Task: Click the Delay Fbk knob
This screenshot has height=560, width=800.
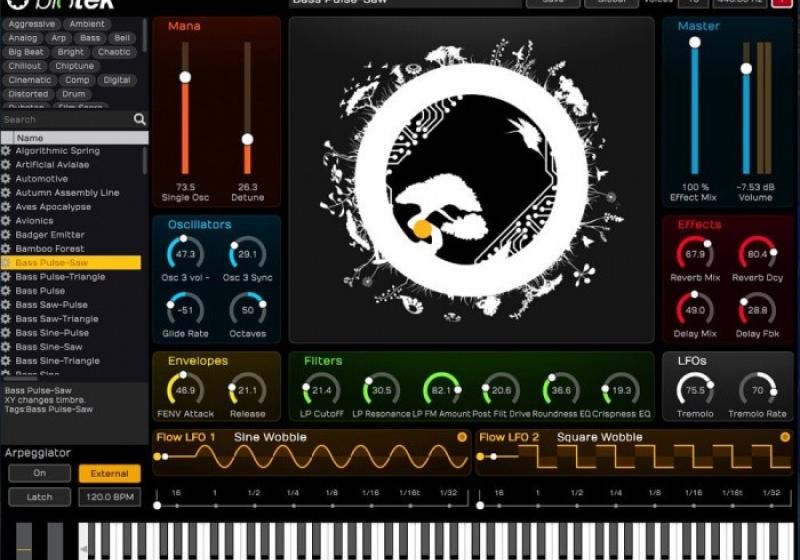Action: coord(757,310)
